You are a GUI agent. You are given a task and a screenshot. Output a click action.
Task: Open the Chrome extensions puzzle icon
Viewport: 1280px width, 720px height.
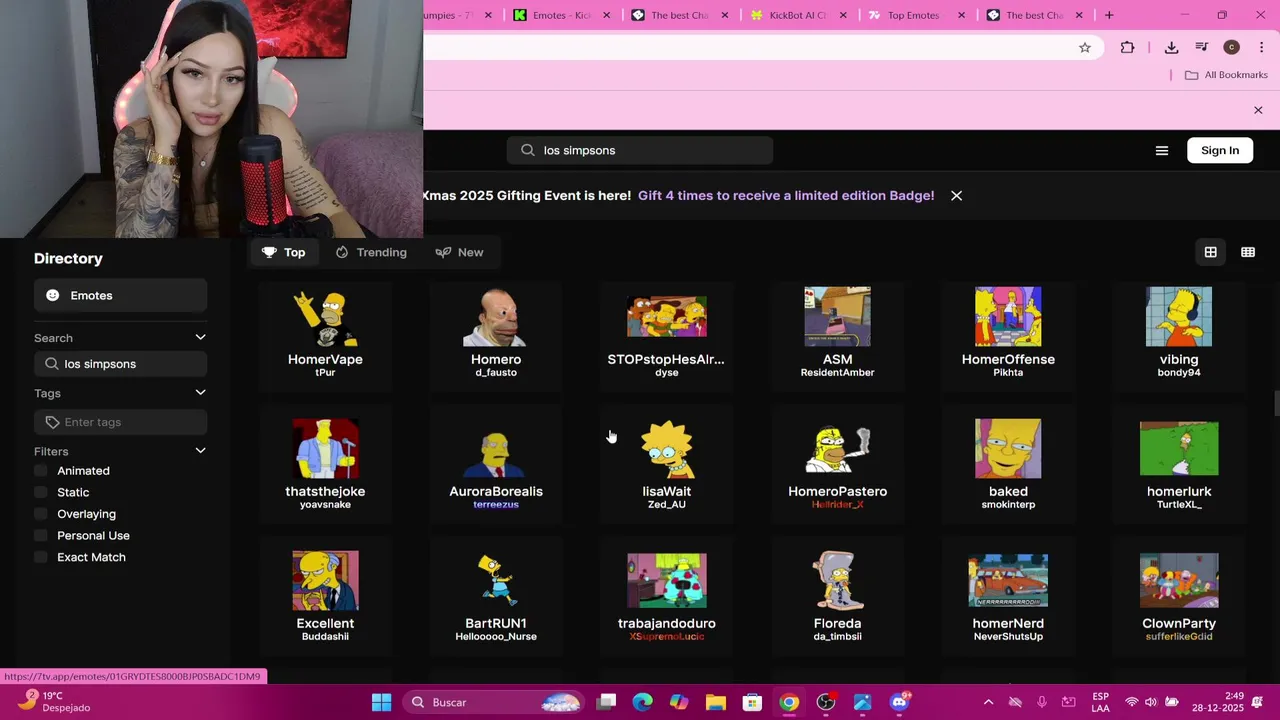[1127, 47]
